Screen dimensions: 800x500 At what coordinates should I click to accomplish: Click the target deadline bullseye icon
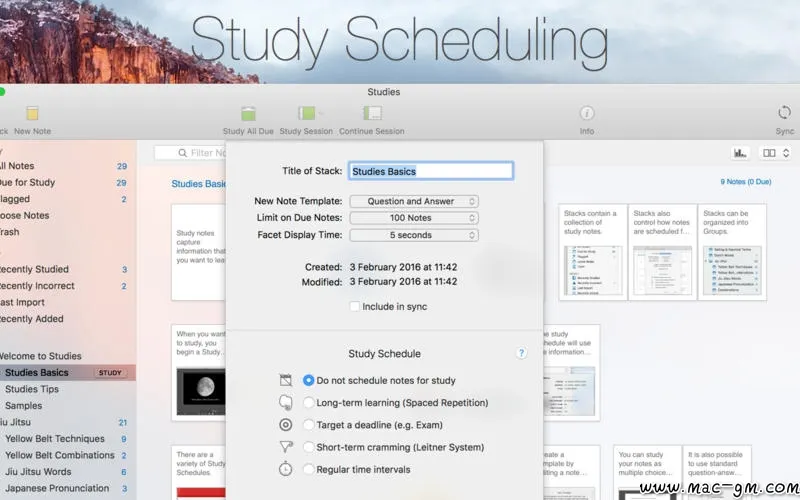coord(286,424)
